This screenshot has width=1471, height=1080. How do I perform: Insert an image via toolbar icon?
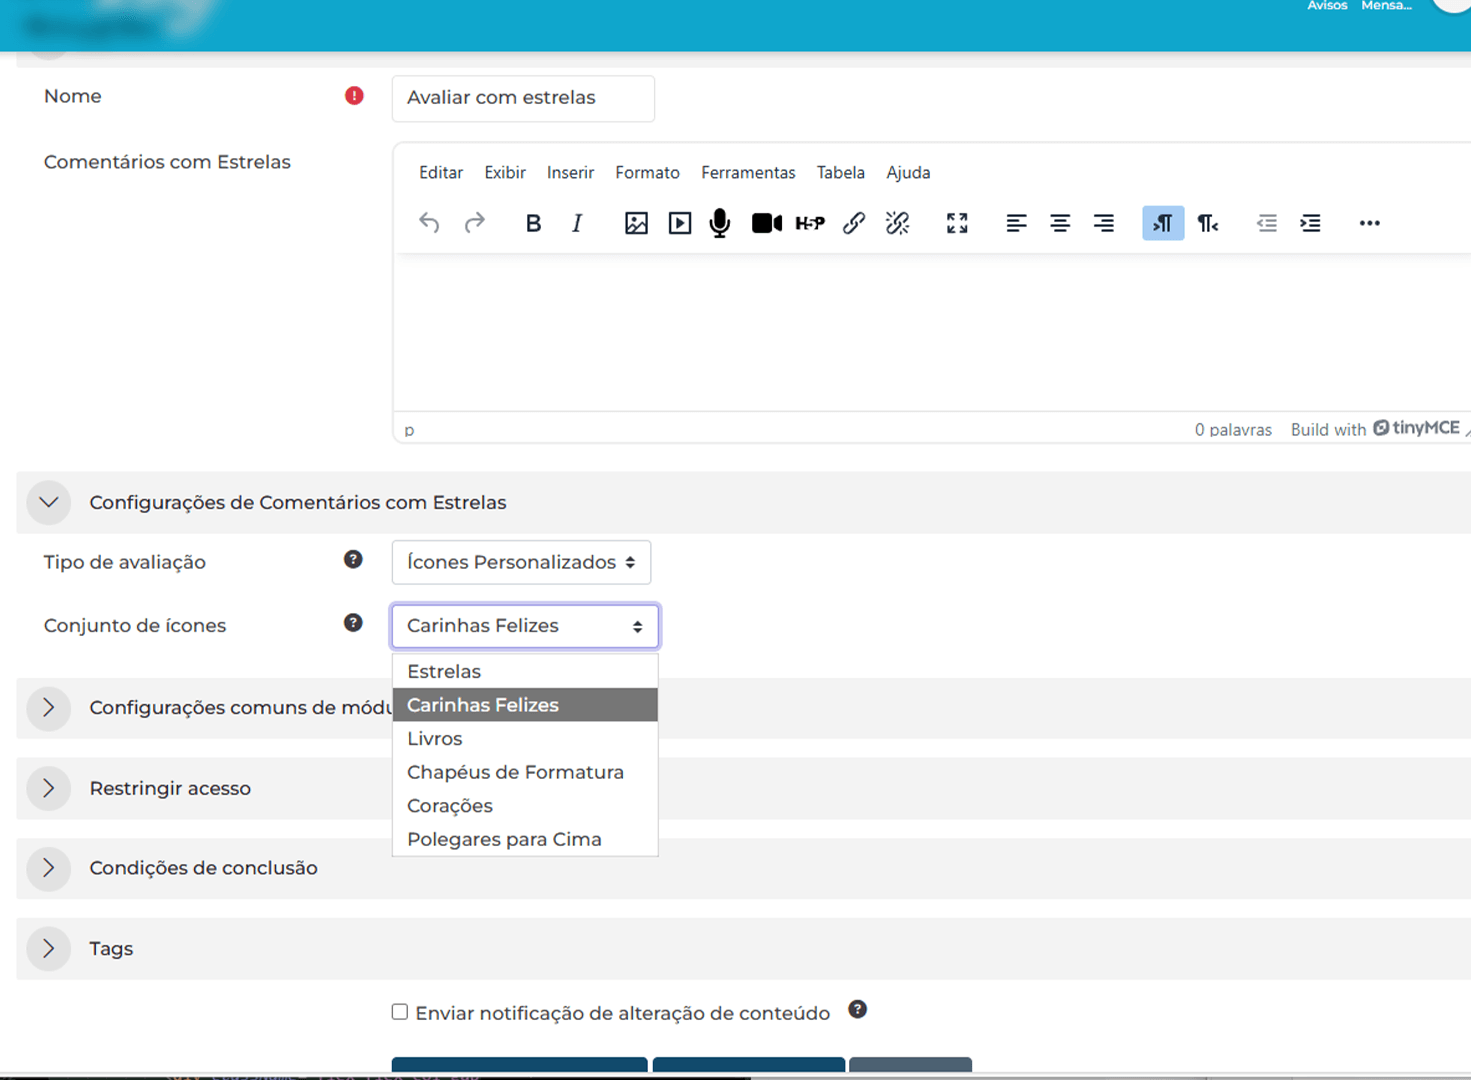point(636,223)
